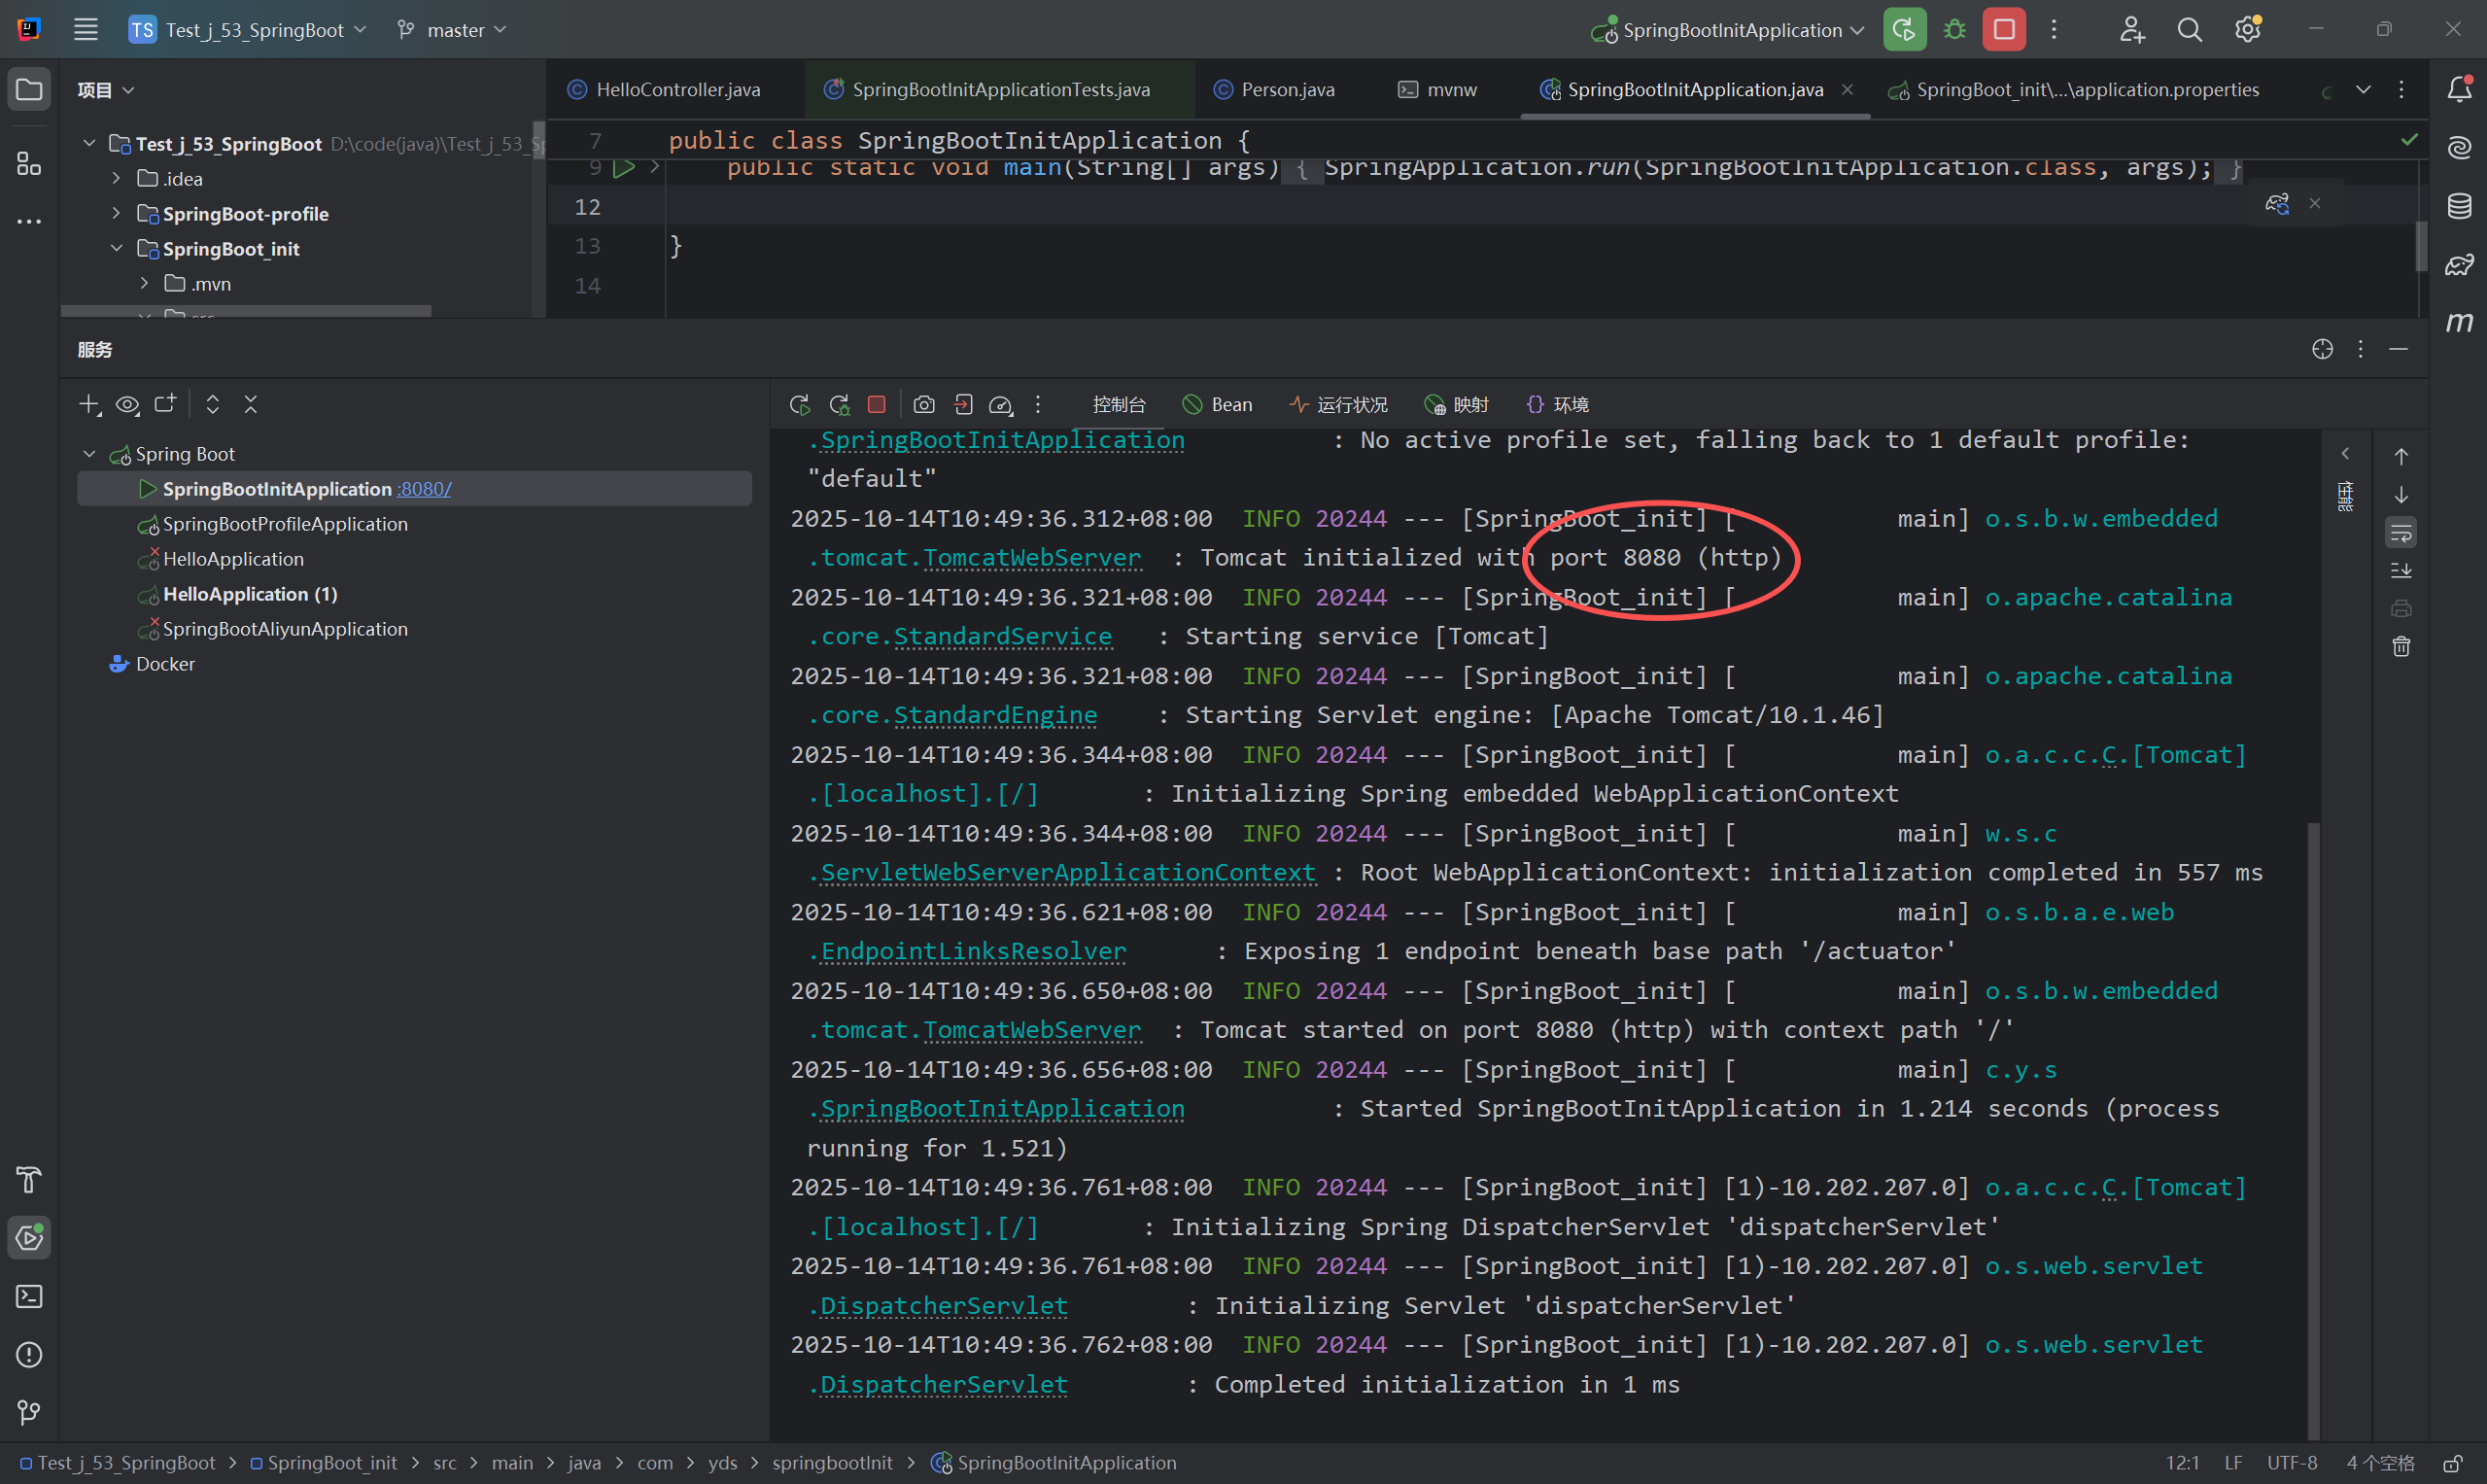Screen dimensions: 2487x1484
Task: Toggle service view options with eye icon
Action: [127, 404]
